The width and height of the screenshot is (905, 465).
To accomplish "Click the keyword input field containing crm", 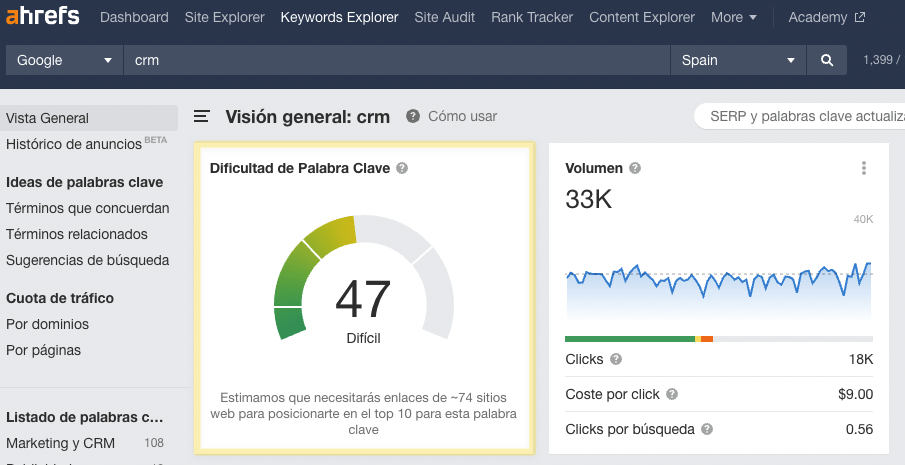I will pos(396,60).
